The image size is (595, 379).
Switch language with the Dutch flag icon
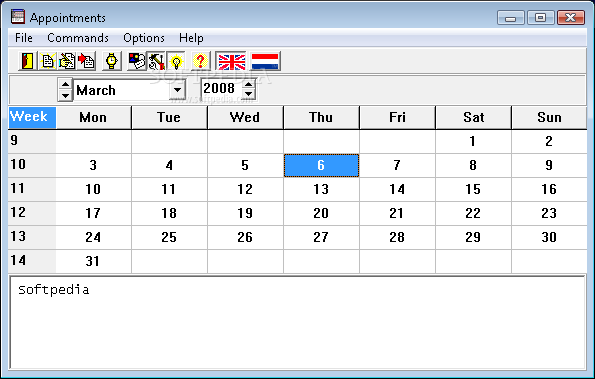265,61
